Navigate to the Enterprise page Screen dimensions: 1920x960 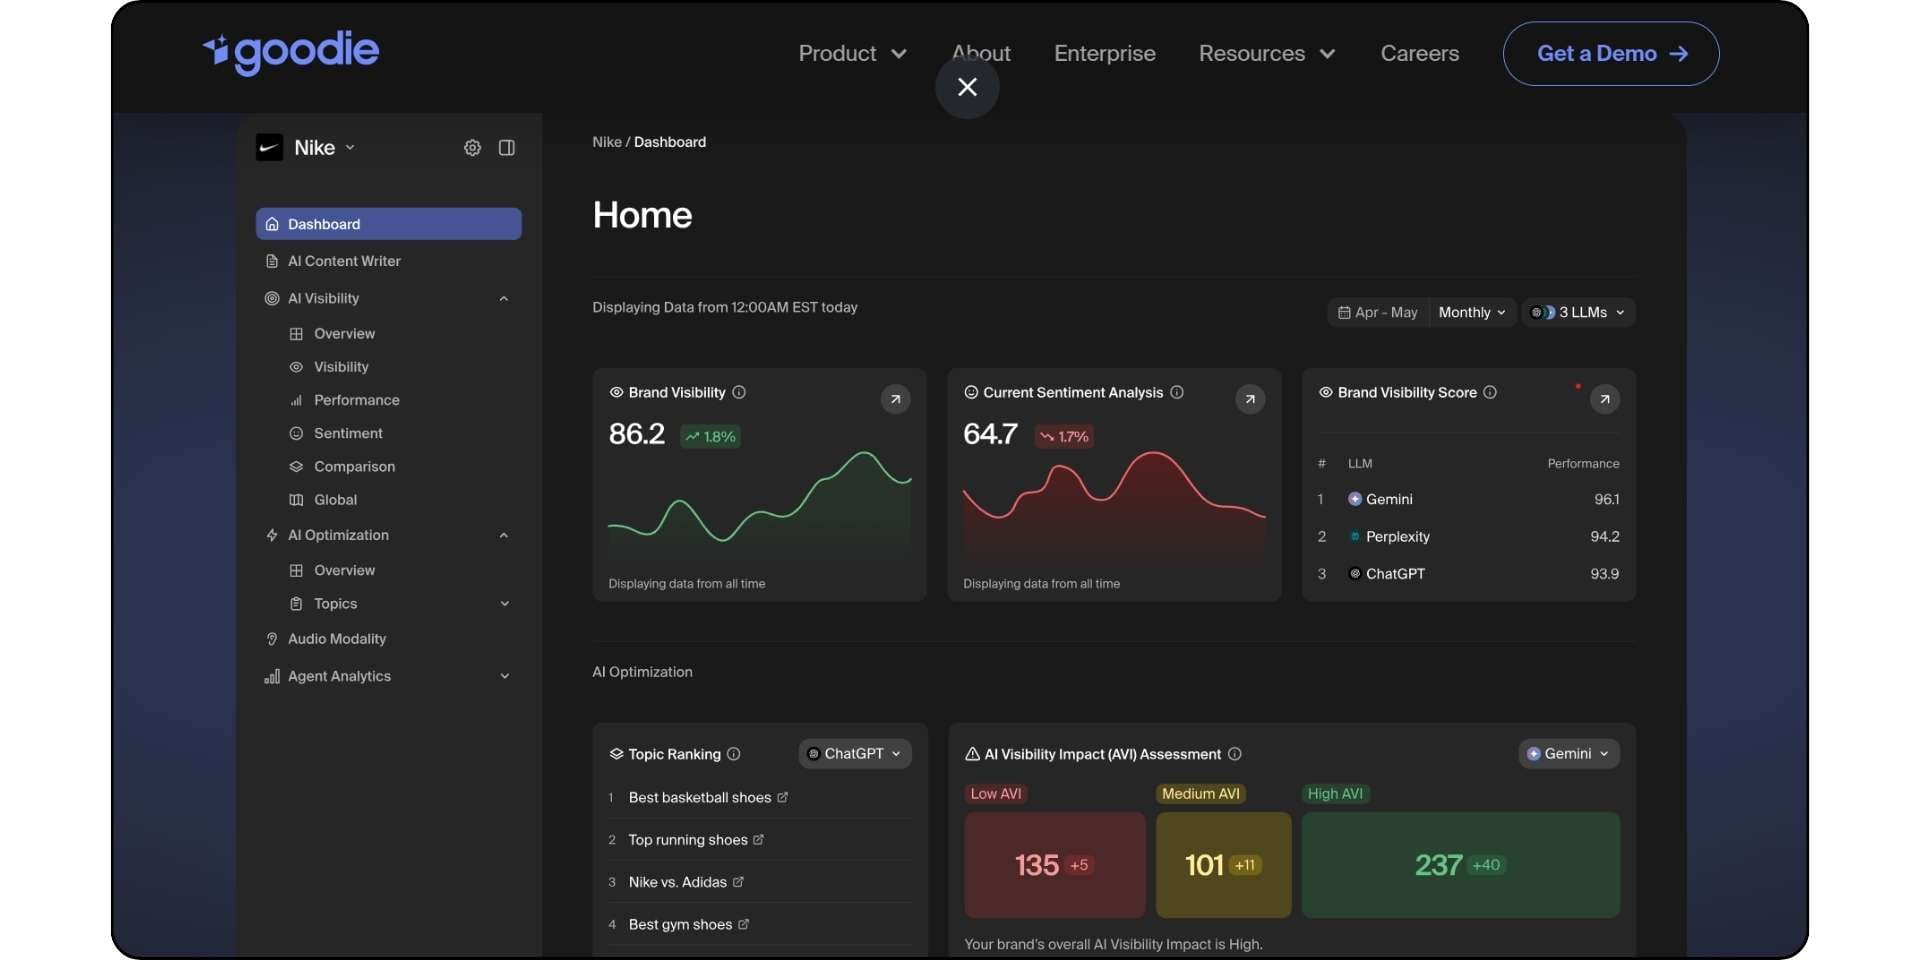pyautogui.click(x=1104, y=53)
